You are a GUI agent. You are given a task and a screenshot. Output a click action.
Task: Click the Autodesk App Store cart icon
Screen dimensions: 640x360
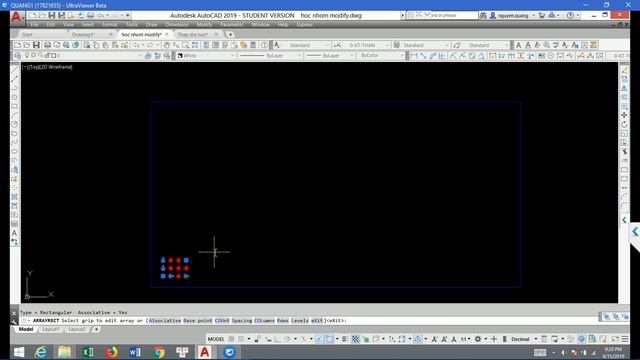[x=542, y=16]
